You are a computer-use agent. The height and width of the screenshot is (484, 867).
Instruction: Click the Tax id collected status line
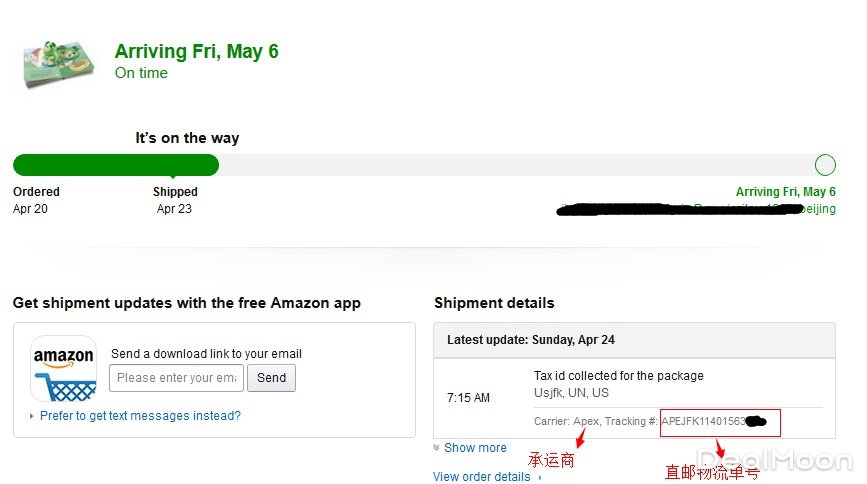(x=618, y=376)
